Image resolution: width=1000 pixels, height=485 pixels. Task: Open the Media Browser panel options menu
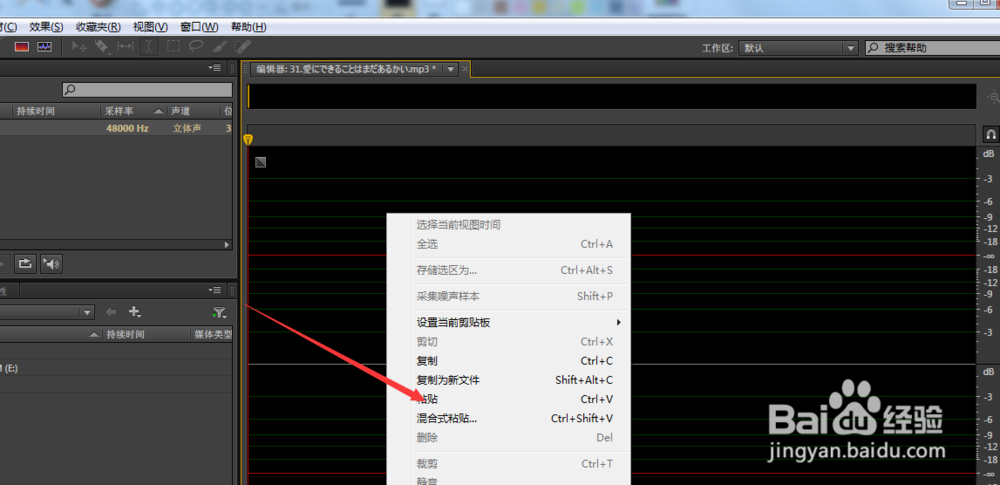click(x=214, y=290)
